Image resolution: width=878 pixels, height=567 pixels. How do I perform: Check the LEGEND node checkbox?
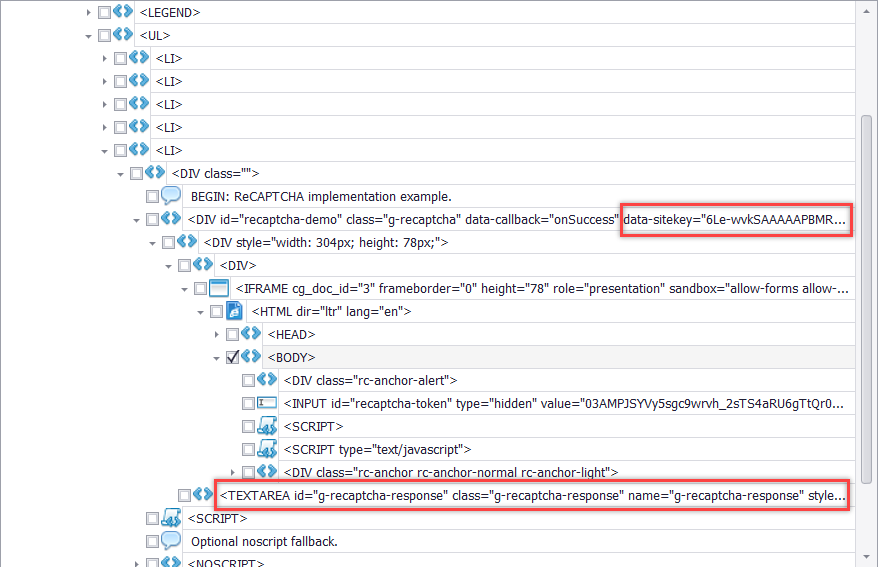pyautogui.click(x=104, y=12)
